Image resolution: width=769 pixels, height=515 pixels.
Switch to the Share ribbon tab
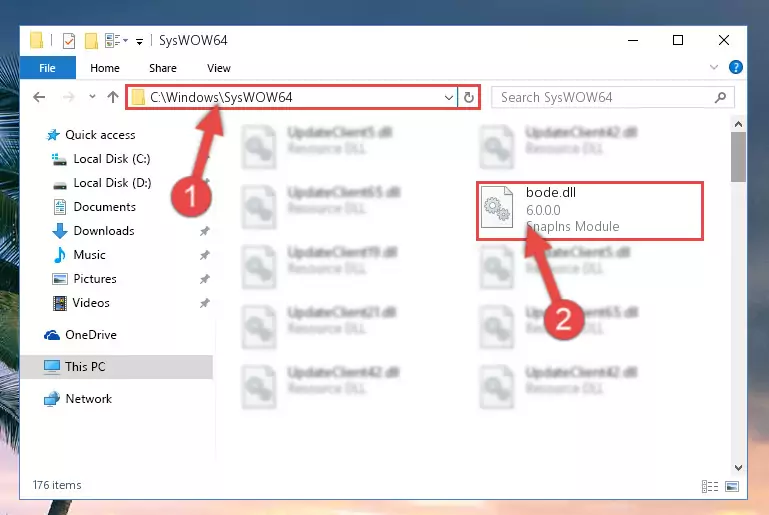[163, 68]
